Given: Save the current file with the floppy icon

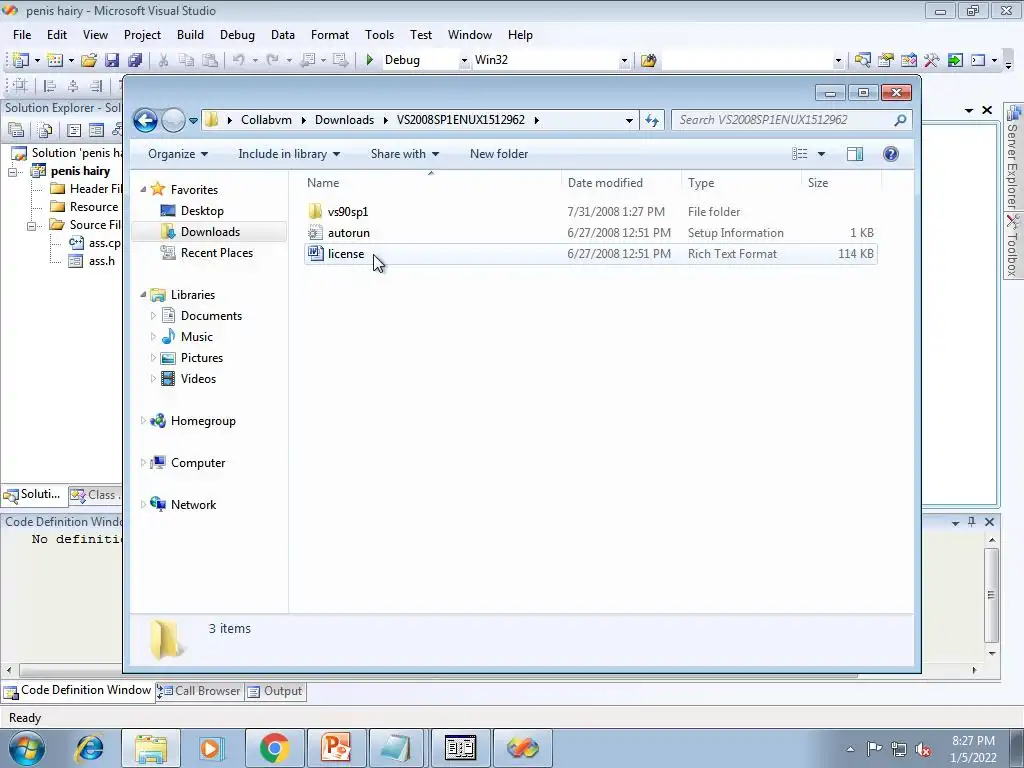Looking at the screenshot, I should coord(112,60).
